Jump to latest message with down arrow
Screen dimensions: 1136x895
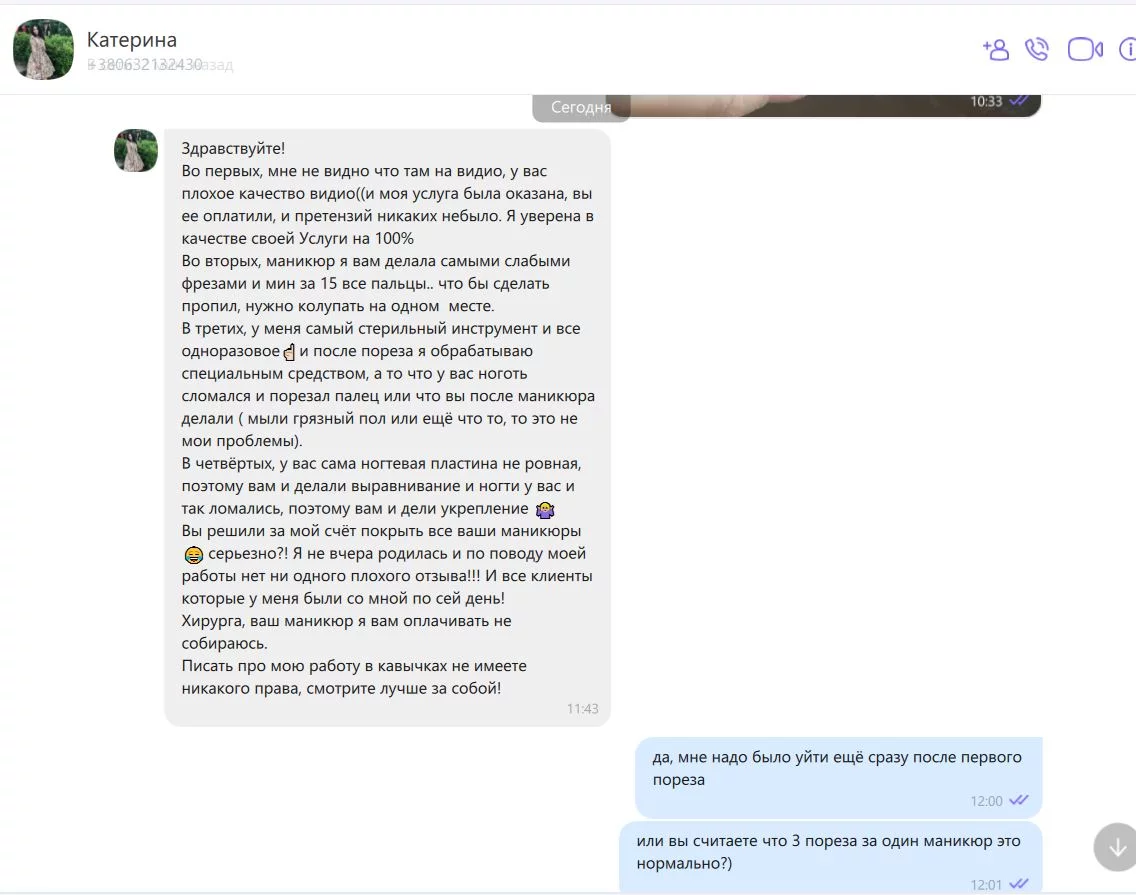(x=1116, y=846)
